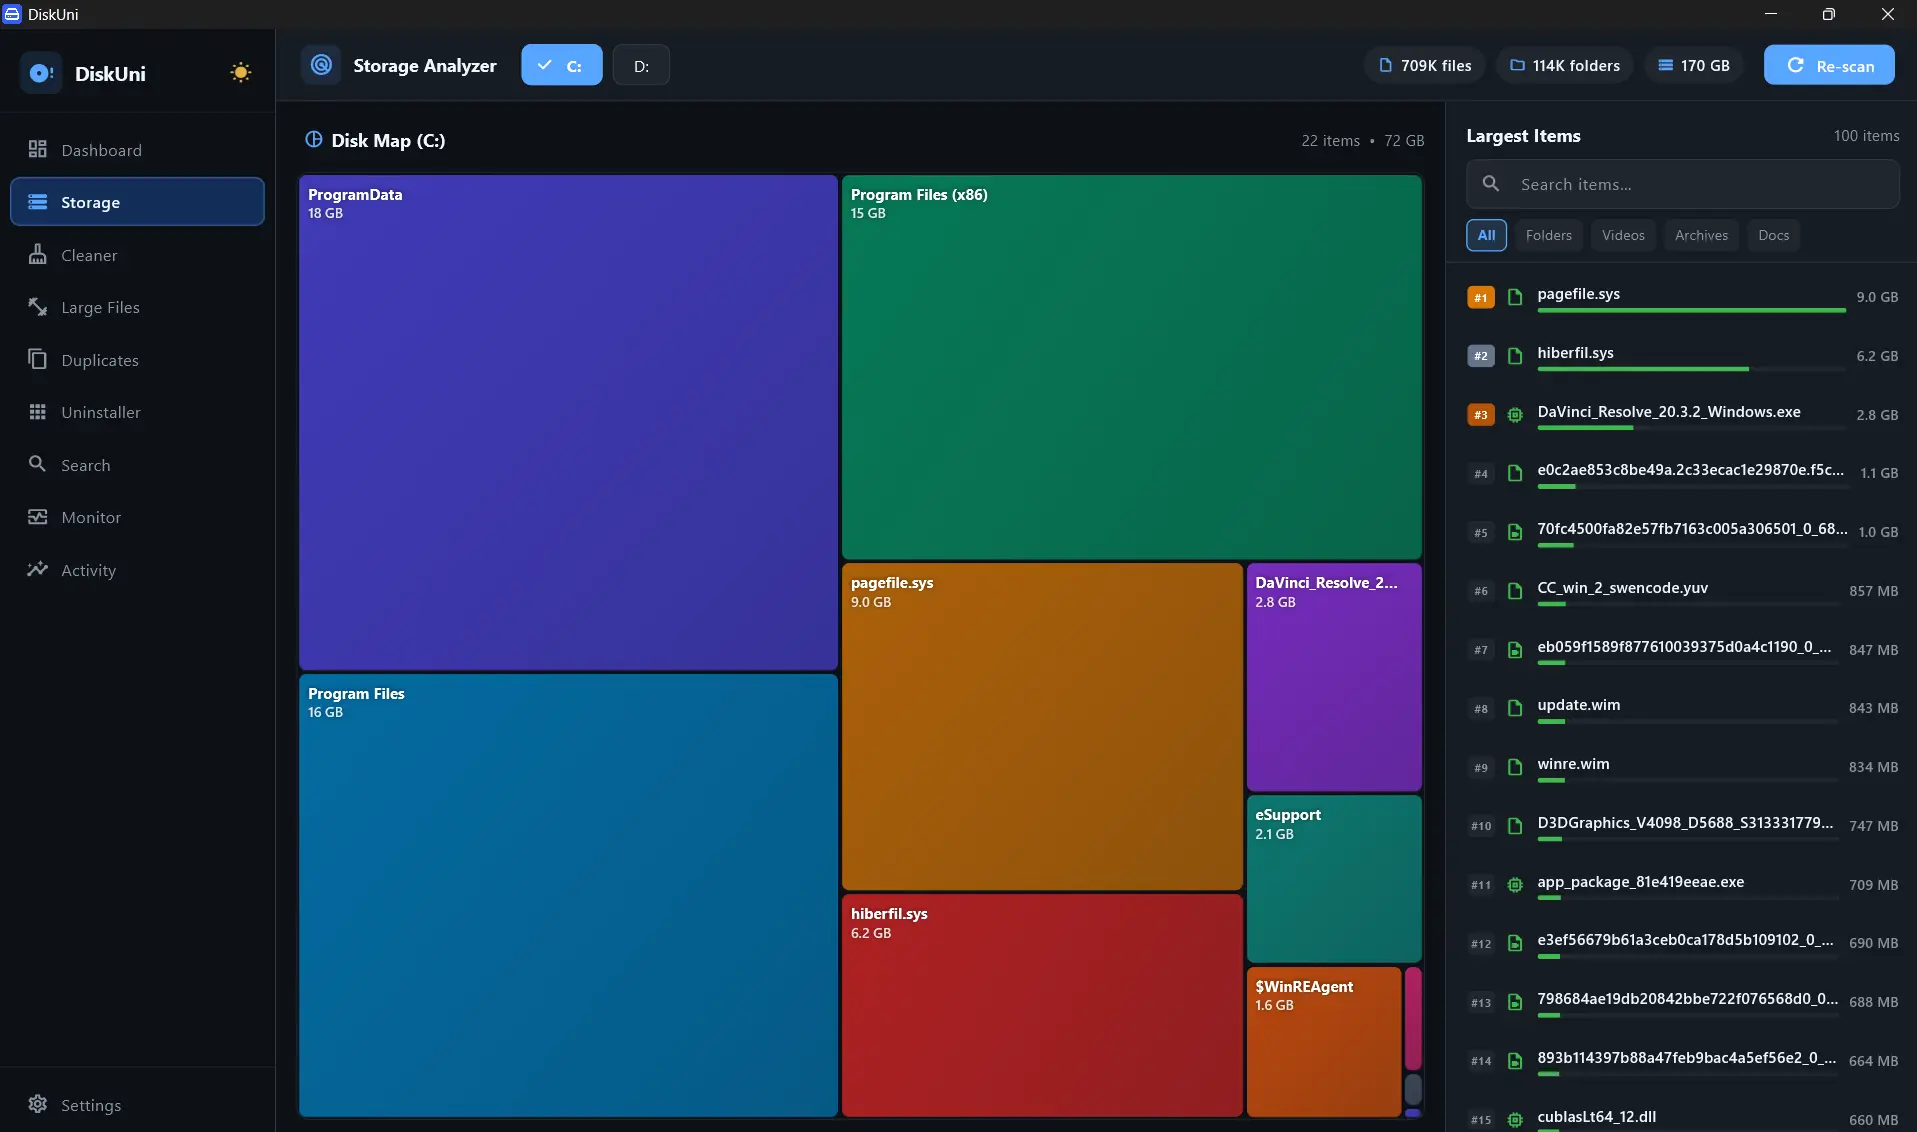Click the Storage Analyzer target icon
Image resolution: width=1917 pixels, height=1132 pixels.
(321, 65)
